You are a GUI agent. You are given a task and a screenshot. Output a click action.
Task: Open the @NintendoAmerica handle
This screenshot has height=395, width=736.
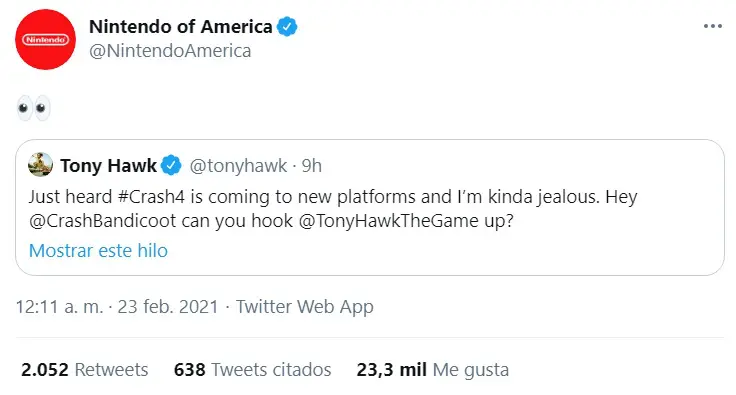(x=170, y=51)
